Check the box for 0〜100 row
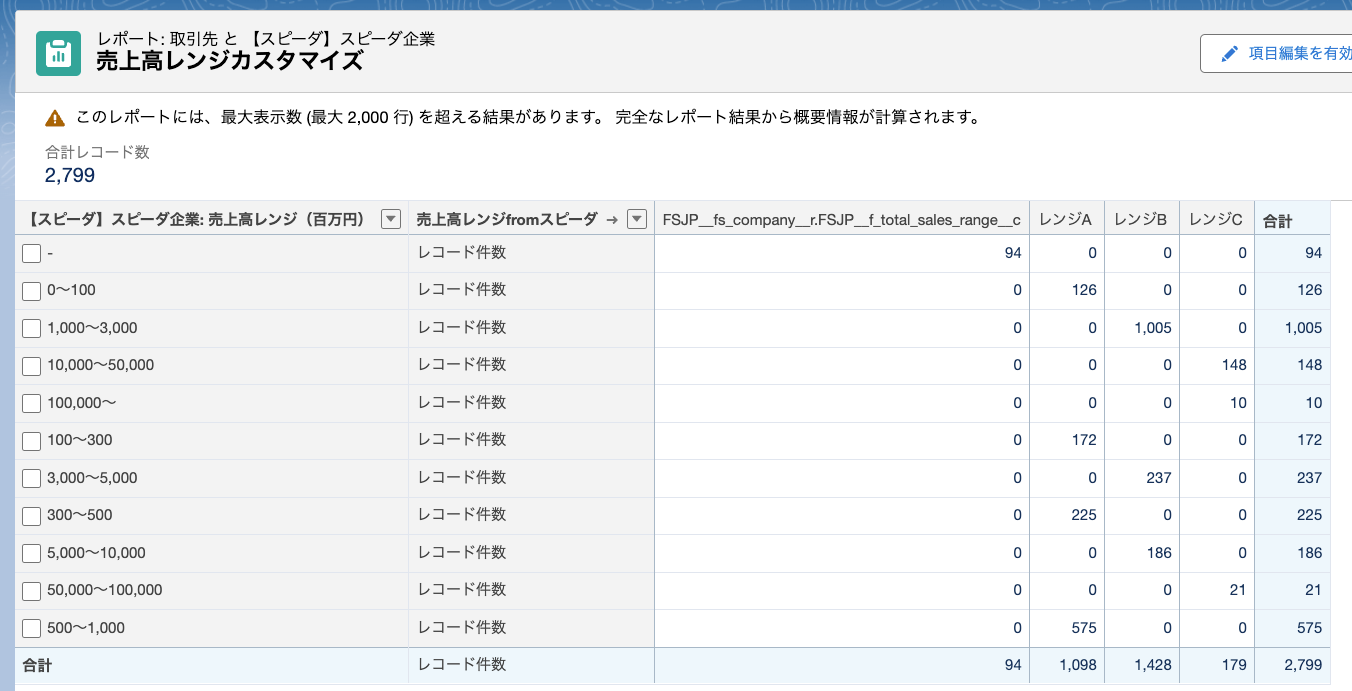Viewport: 1352px width, 691px height. click(31, 291)
